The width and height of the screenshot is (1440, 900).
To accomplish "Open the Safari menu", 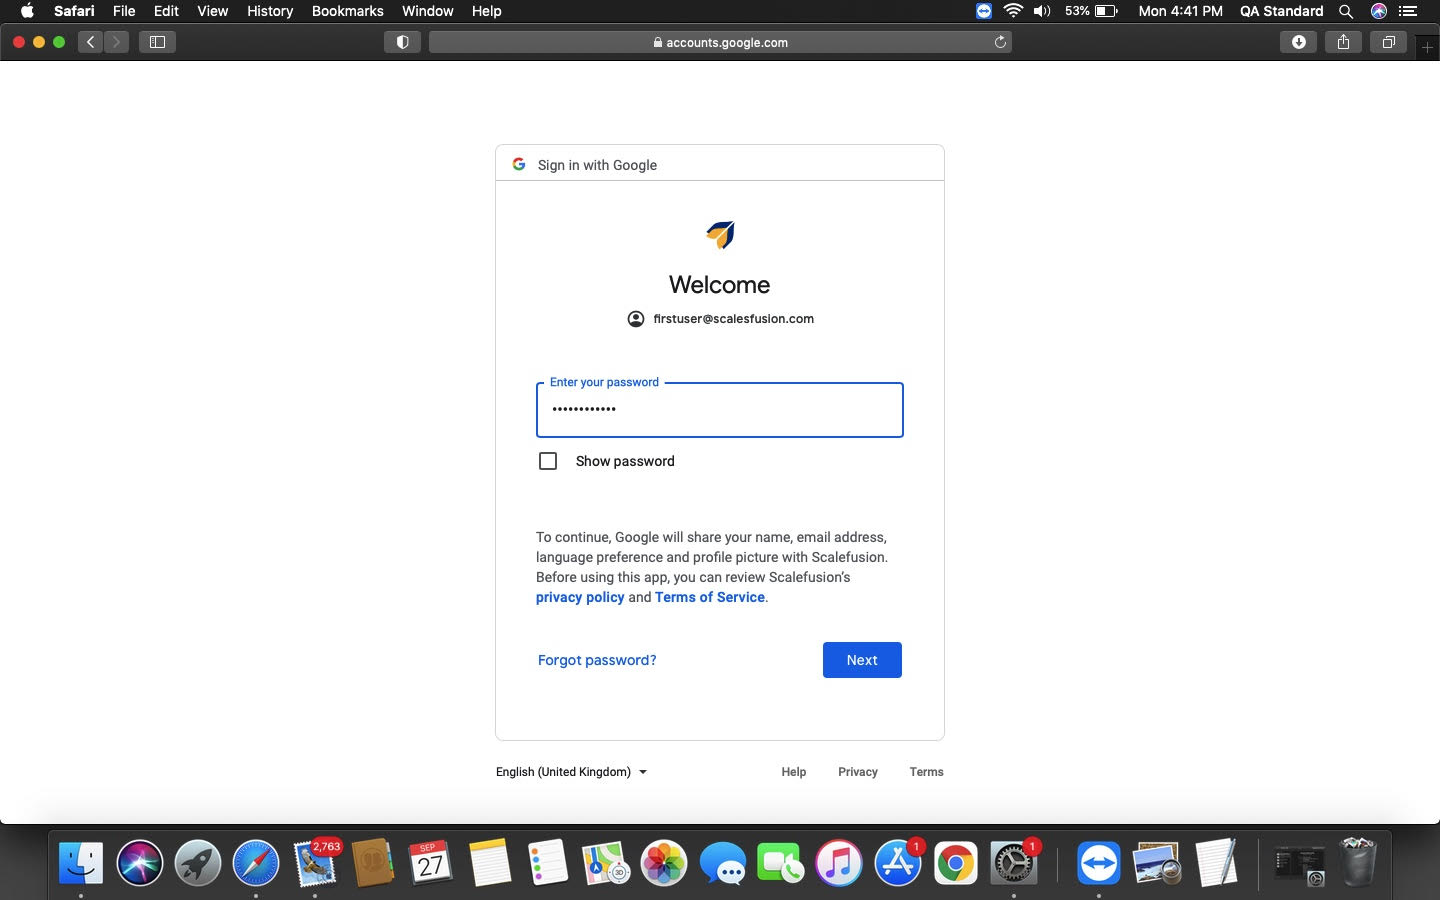I will (x=74, y=11).
